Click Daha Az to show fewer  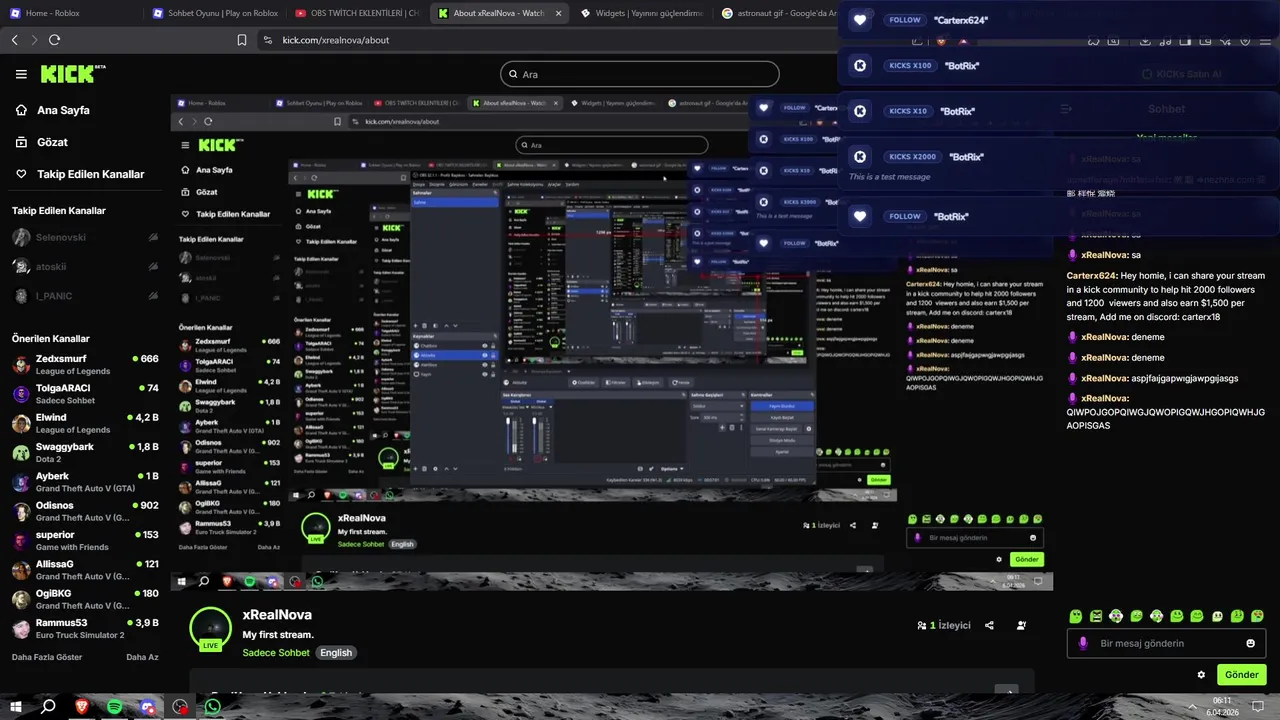[x=142, y=657]
